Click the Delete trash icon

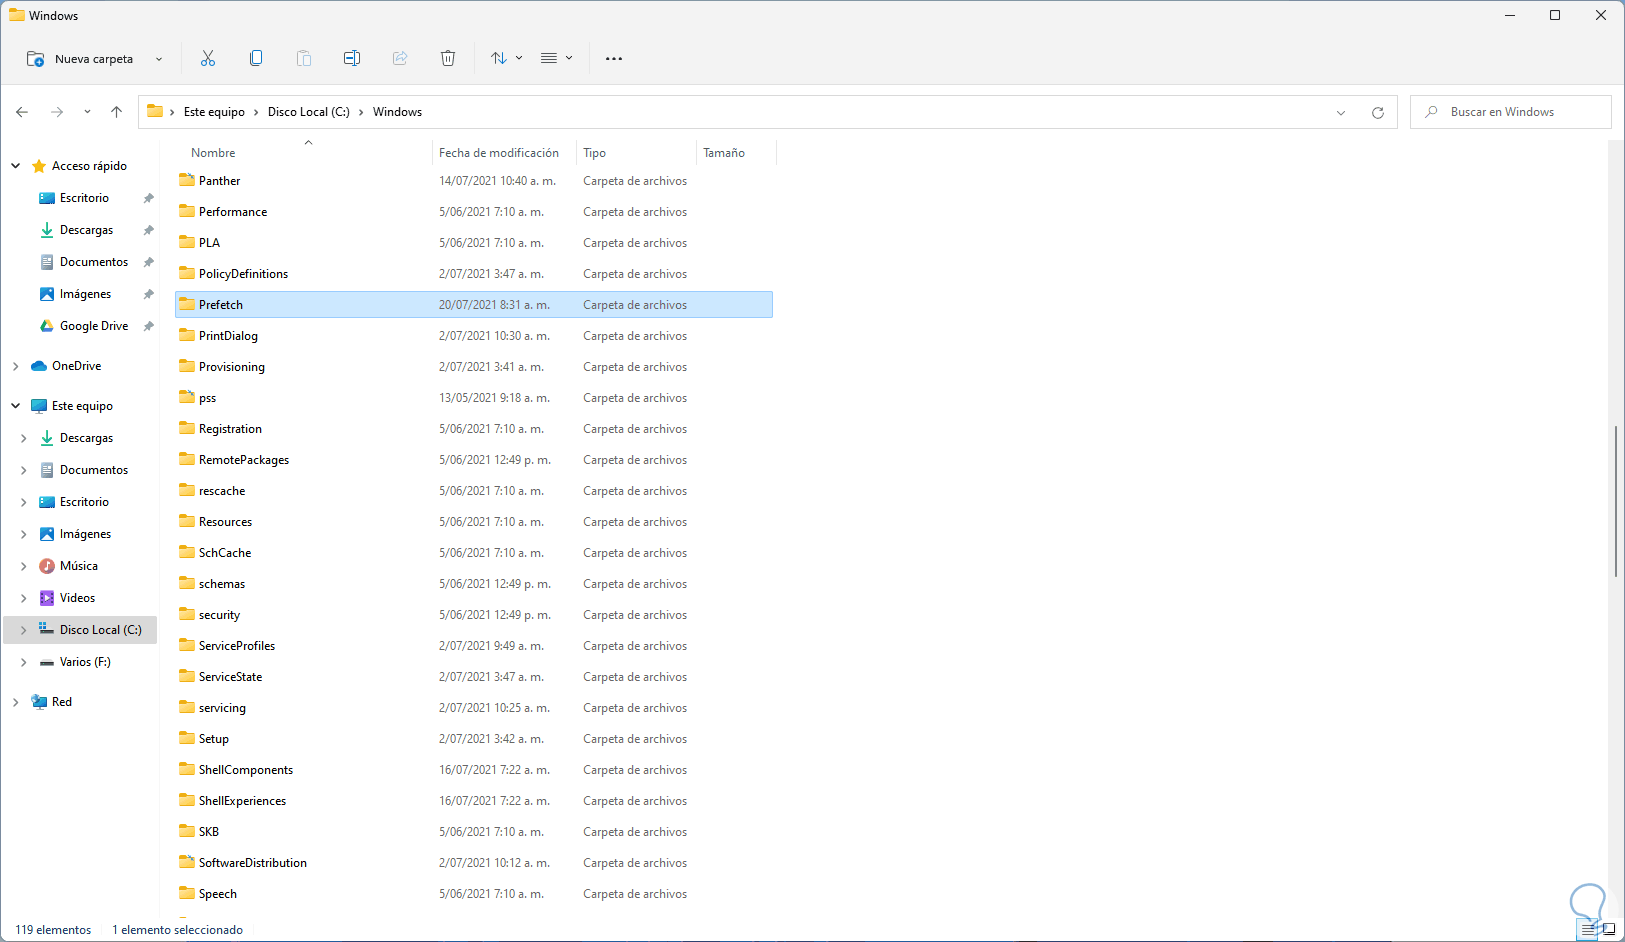click(448, 58)
